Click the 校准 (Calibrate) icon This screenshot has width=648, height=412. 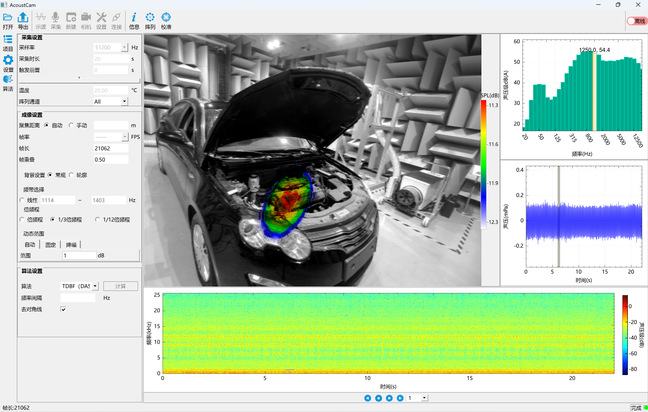166,18
